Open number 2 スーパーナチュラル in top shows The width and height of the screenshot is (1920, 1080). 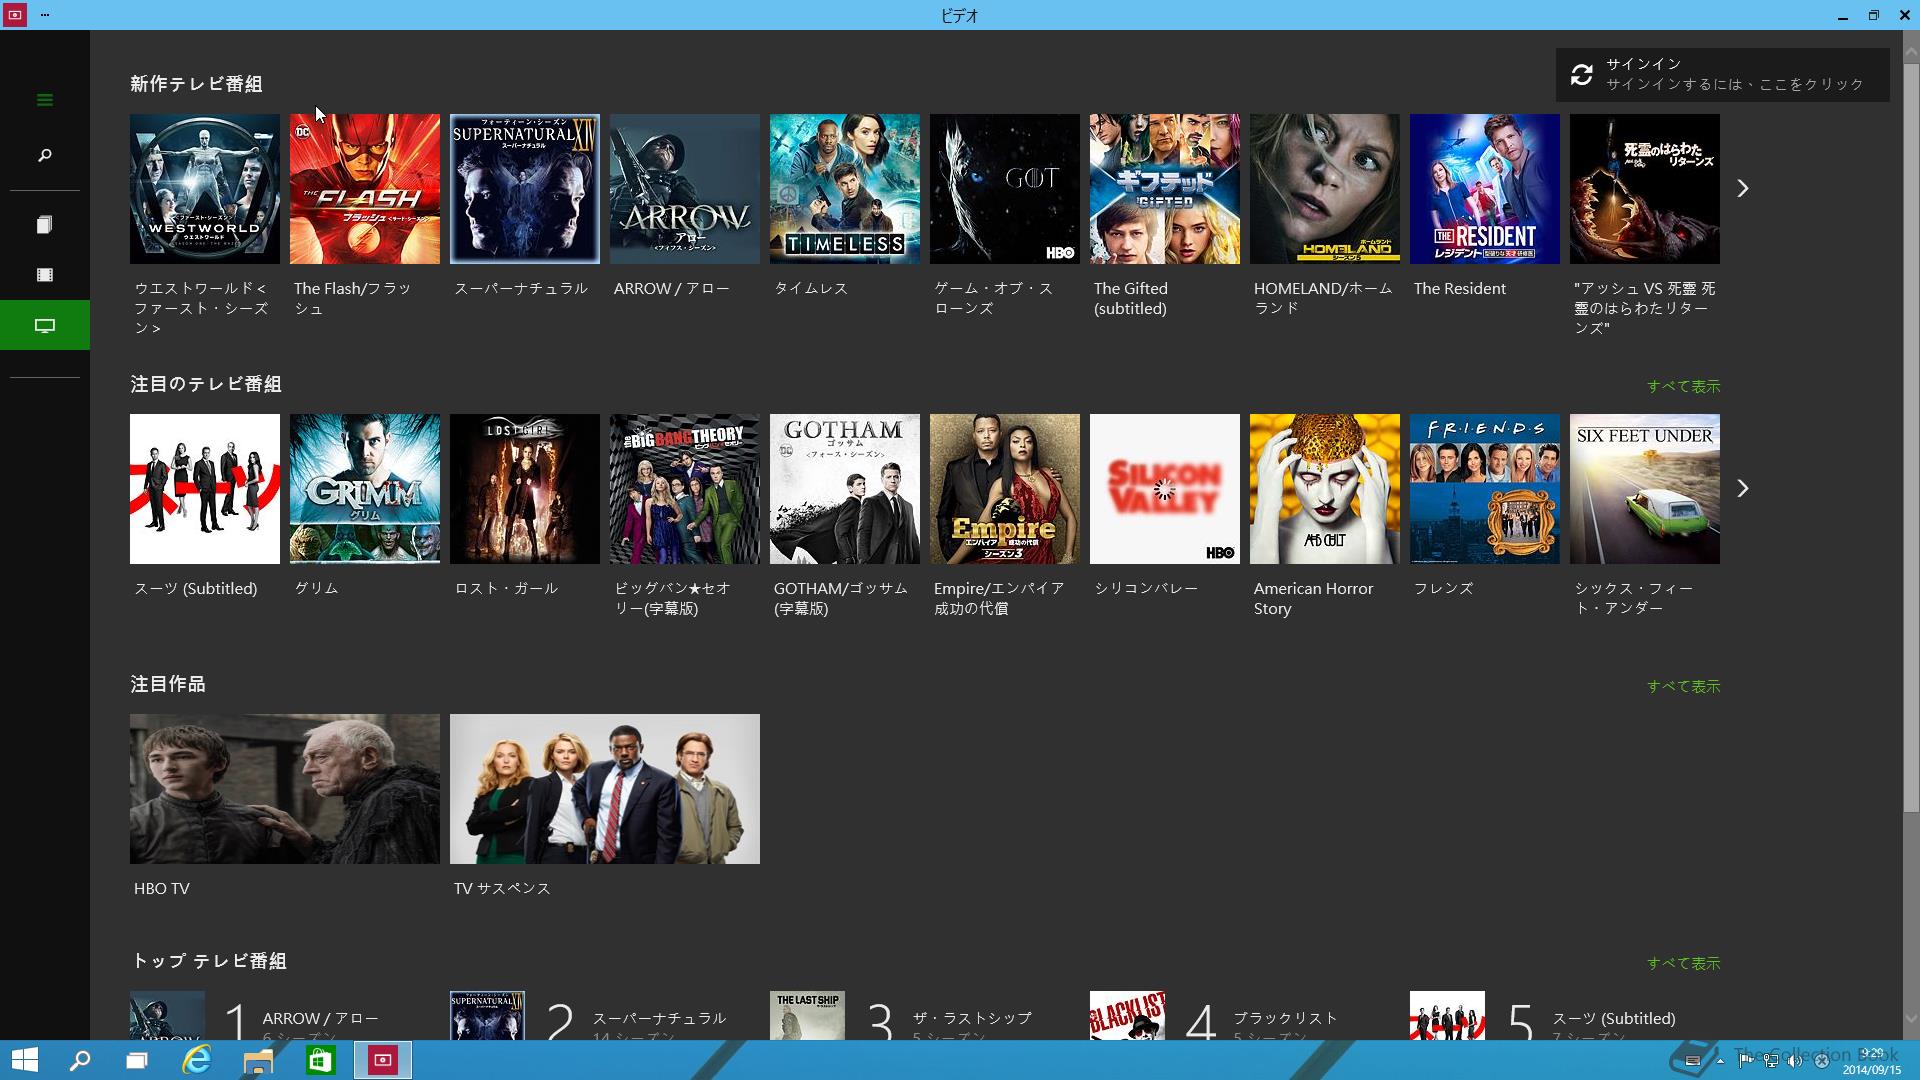coord(605,1016)
